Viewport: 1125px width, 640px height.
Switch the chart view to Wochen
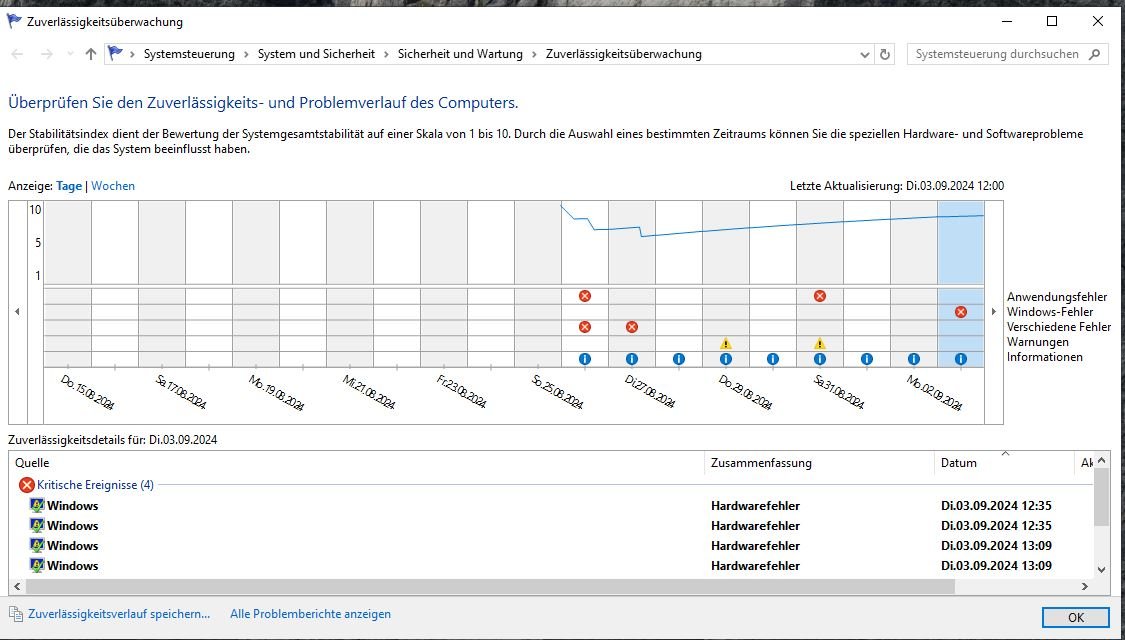(113, 186)
